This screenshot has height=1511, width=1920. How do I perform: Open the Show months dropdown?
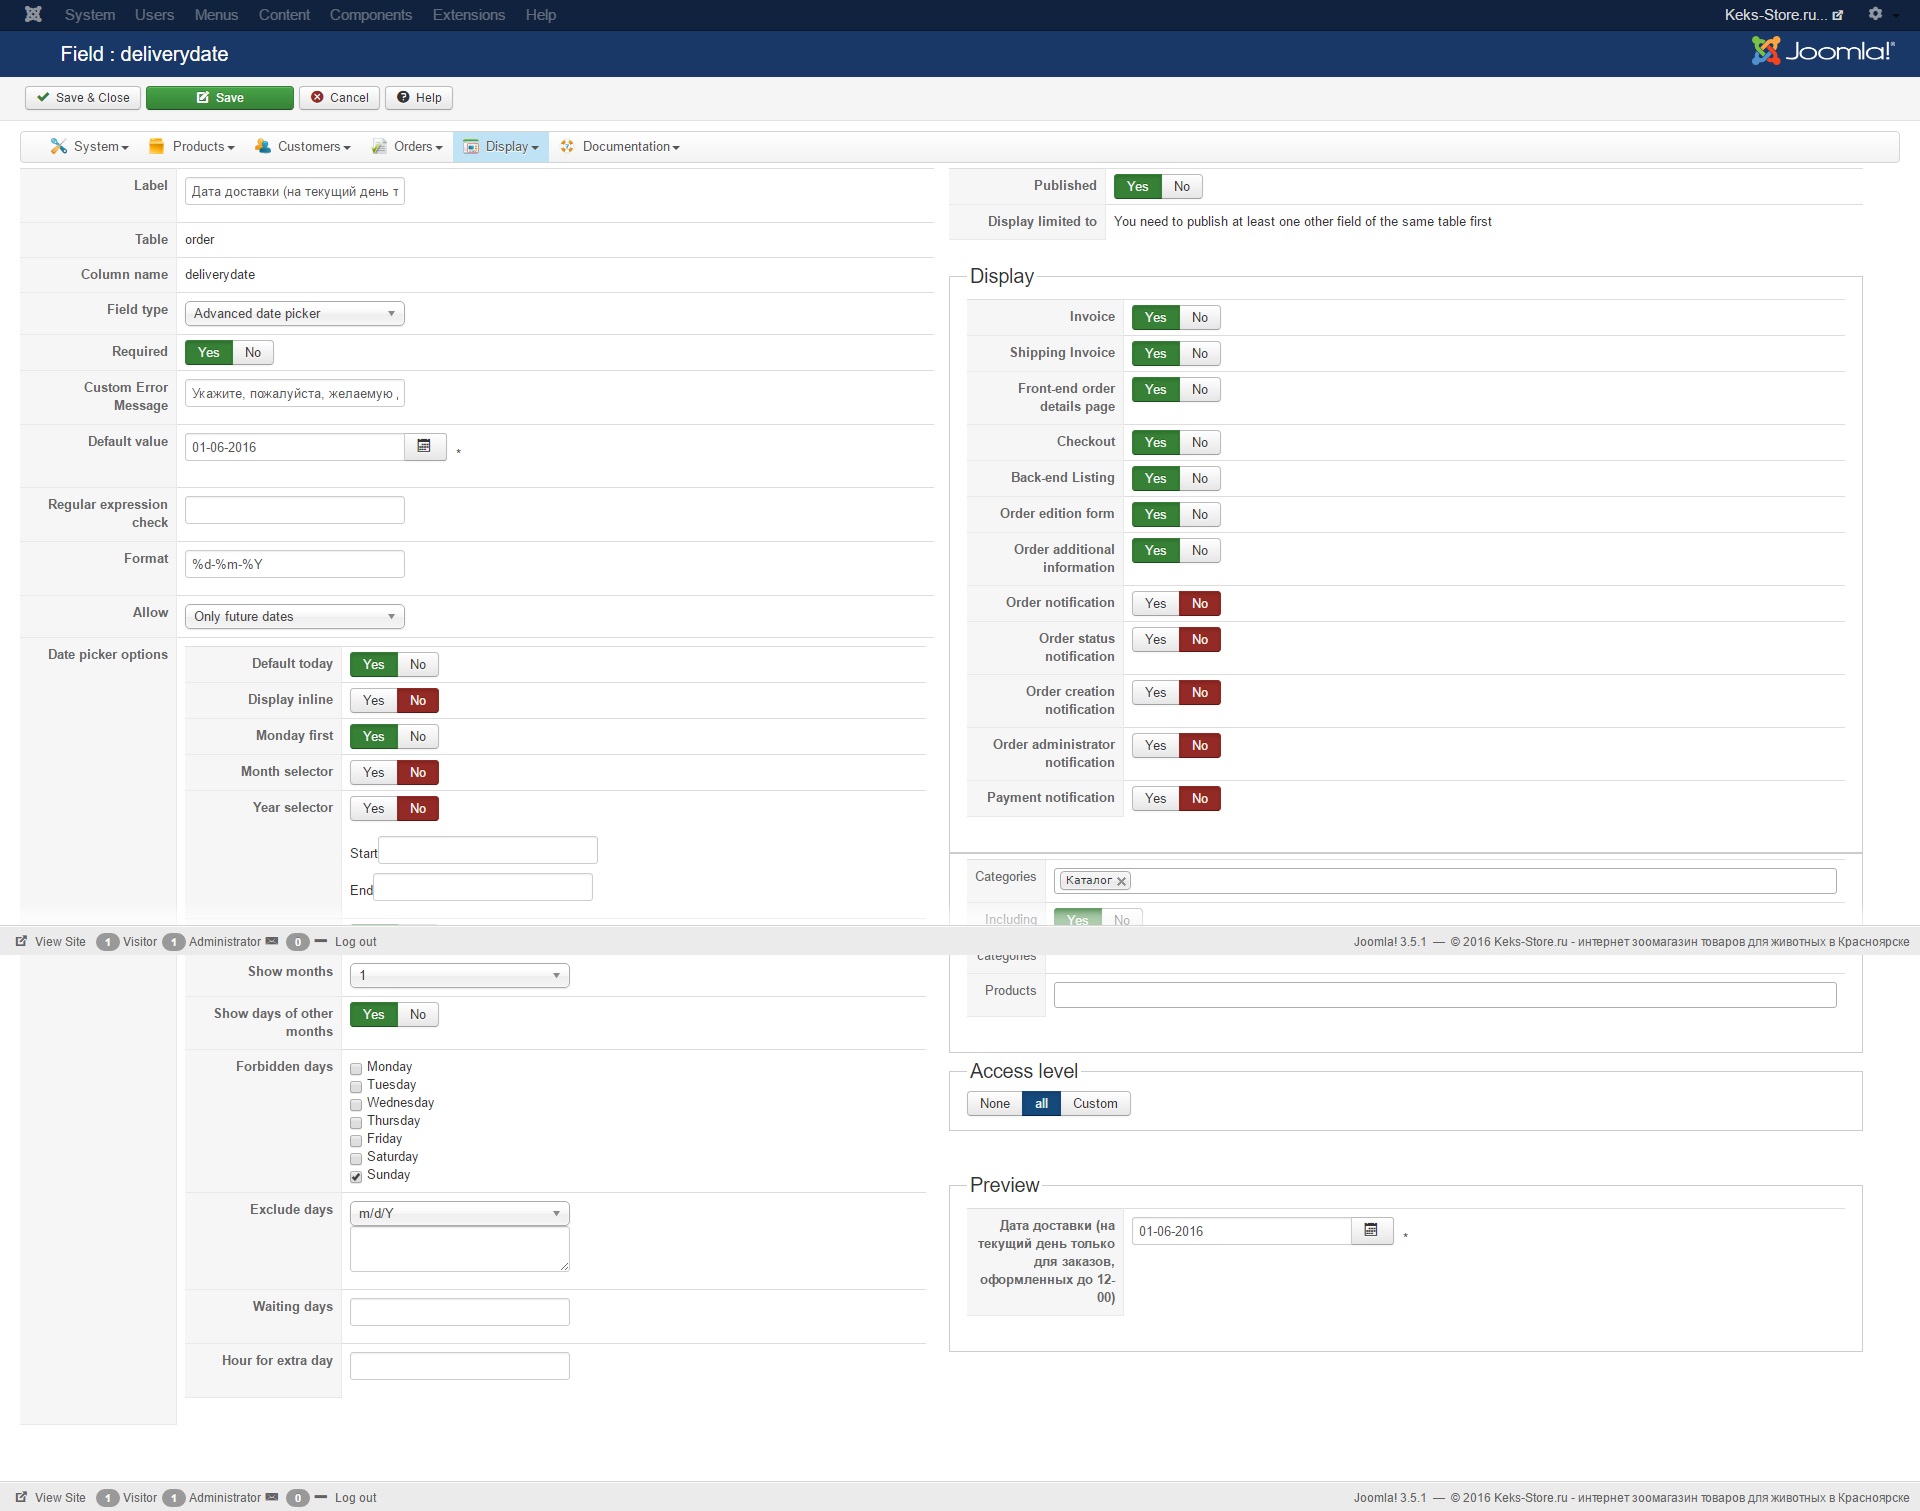pyautogui.click(x=459, y=976)
